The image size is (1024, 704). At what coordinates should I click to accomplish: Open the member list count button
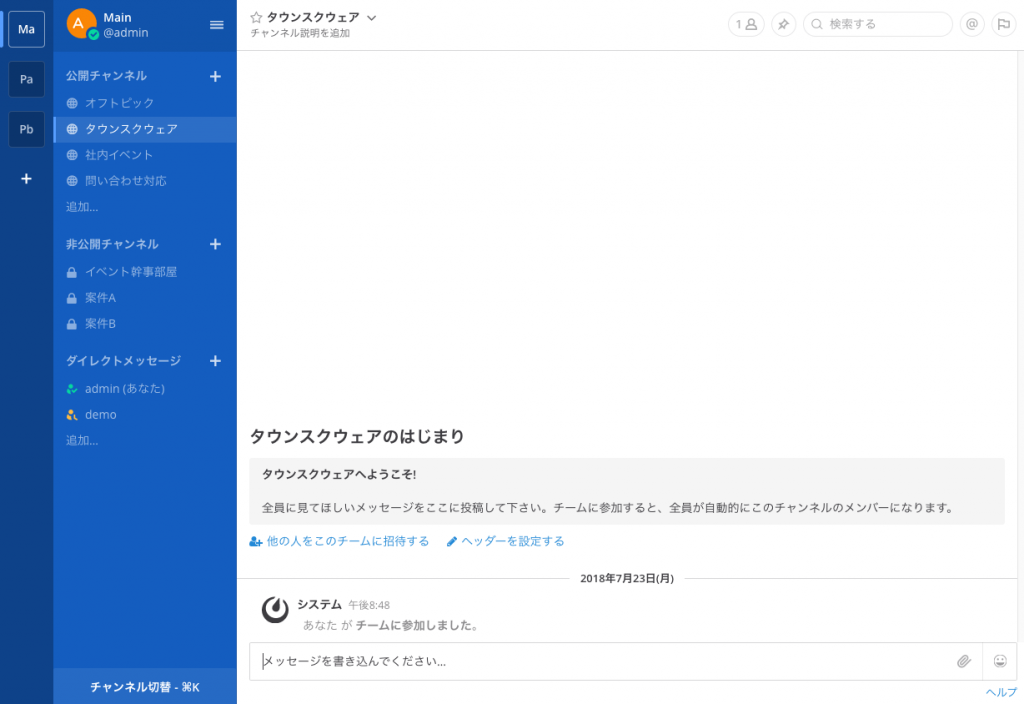click(745, 25)
